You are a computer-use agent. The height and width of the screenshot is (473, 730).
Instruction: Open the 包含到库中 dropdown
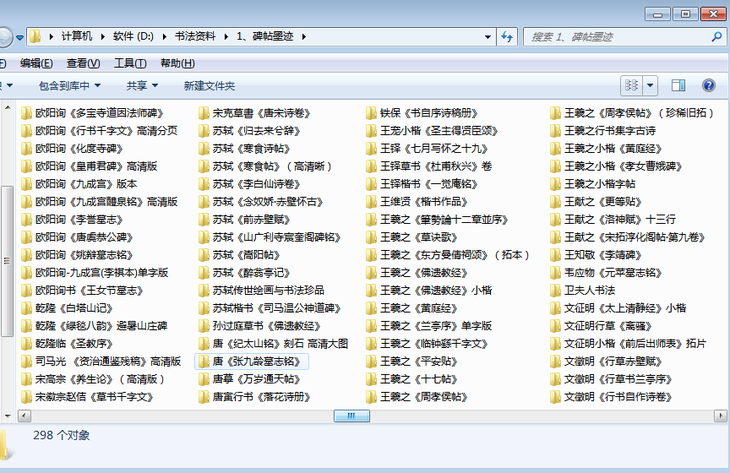pos(70,86)
